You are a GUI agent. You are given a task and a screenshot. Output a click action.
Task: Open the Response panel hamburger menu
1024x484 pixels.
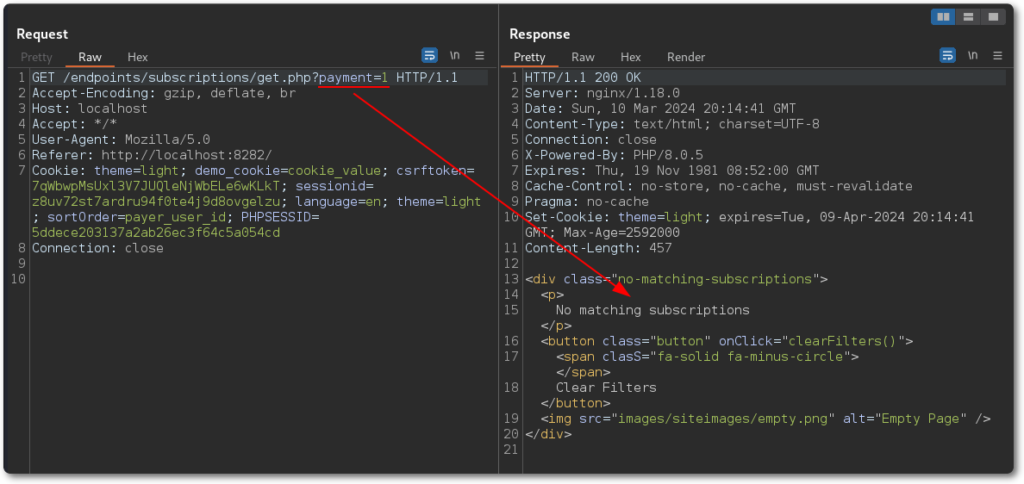click(996, 56)
